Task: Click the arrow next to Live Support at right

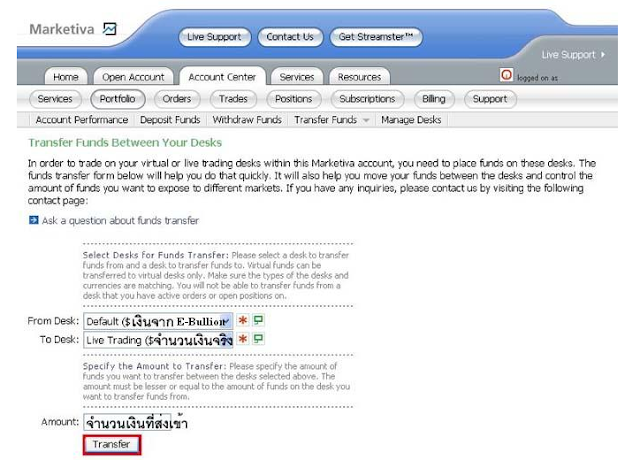Action: [603, 55]
